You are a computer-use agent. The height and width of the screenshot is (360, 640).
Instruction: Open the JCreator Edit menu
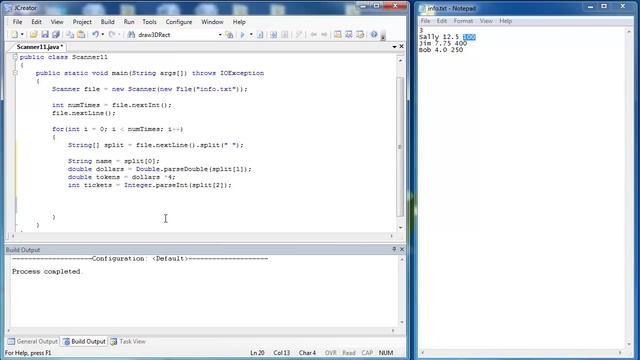click(36, 22)
